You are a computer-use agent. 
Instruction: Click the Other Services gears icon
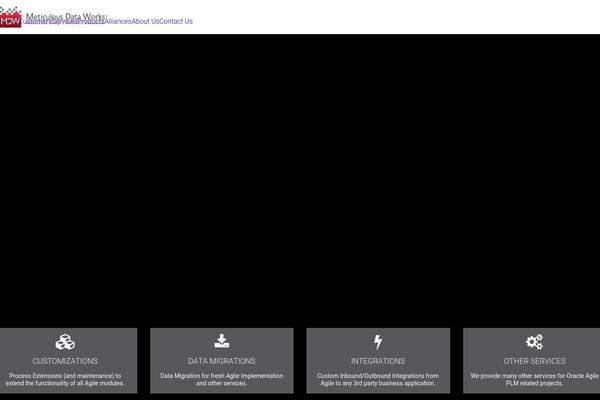click(534, 342)
